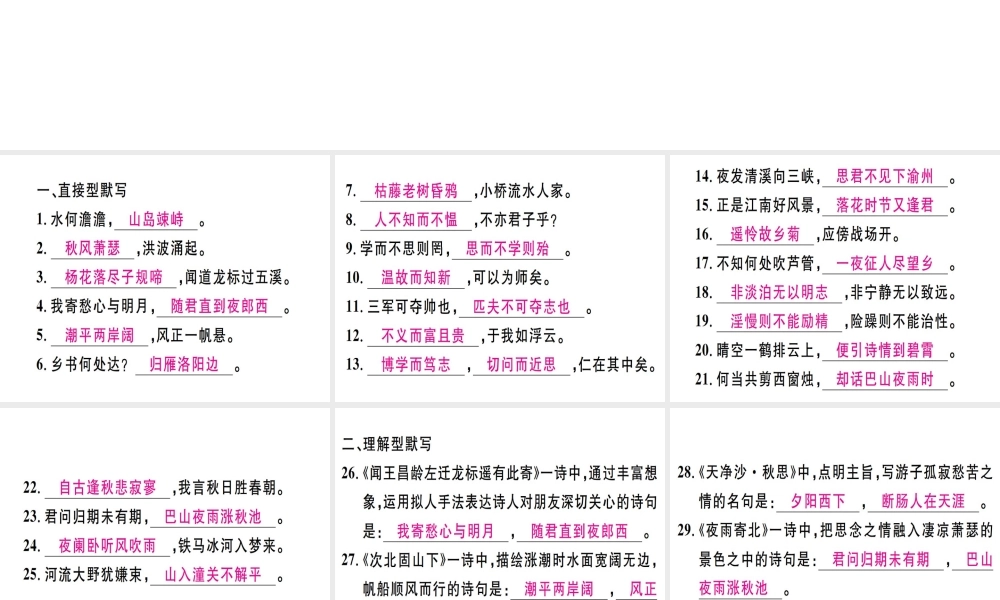Click the text 夜发清溪向三峡
The width and height of the screenshot is (1000, 600).
pyautogui.click(x=765, y=176)
